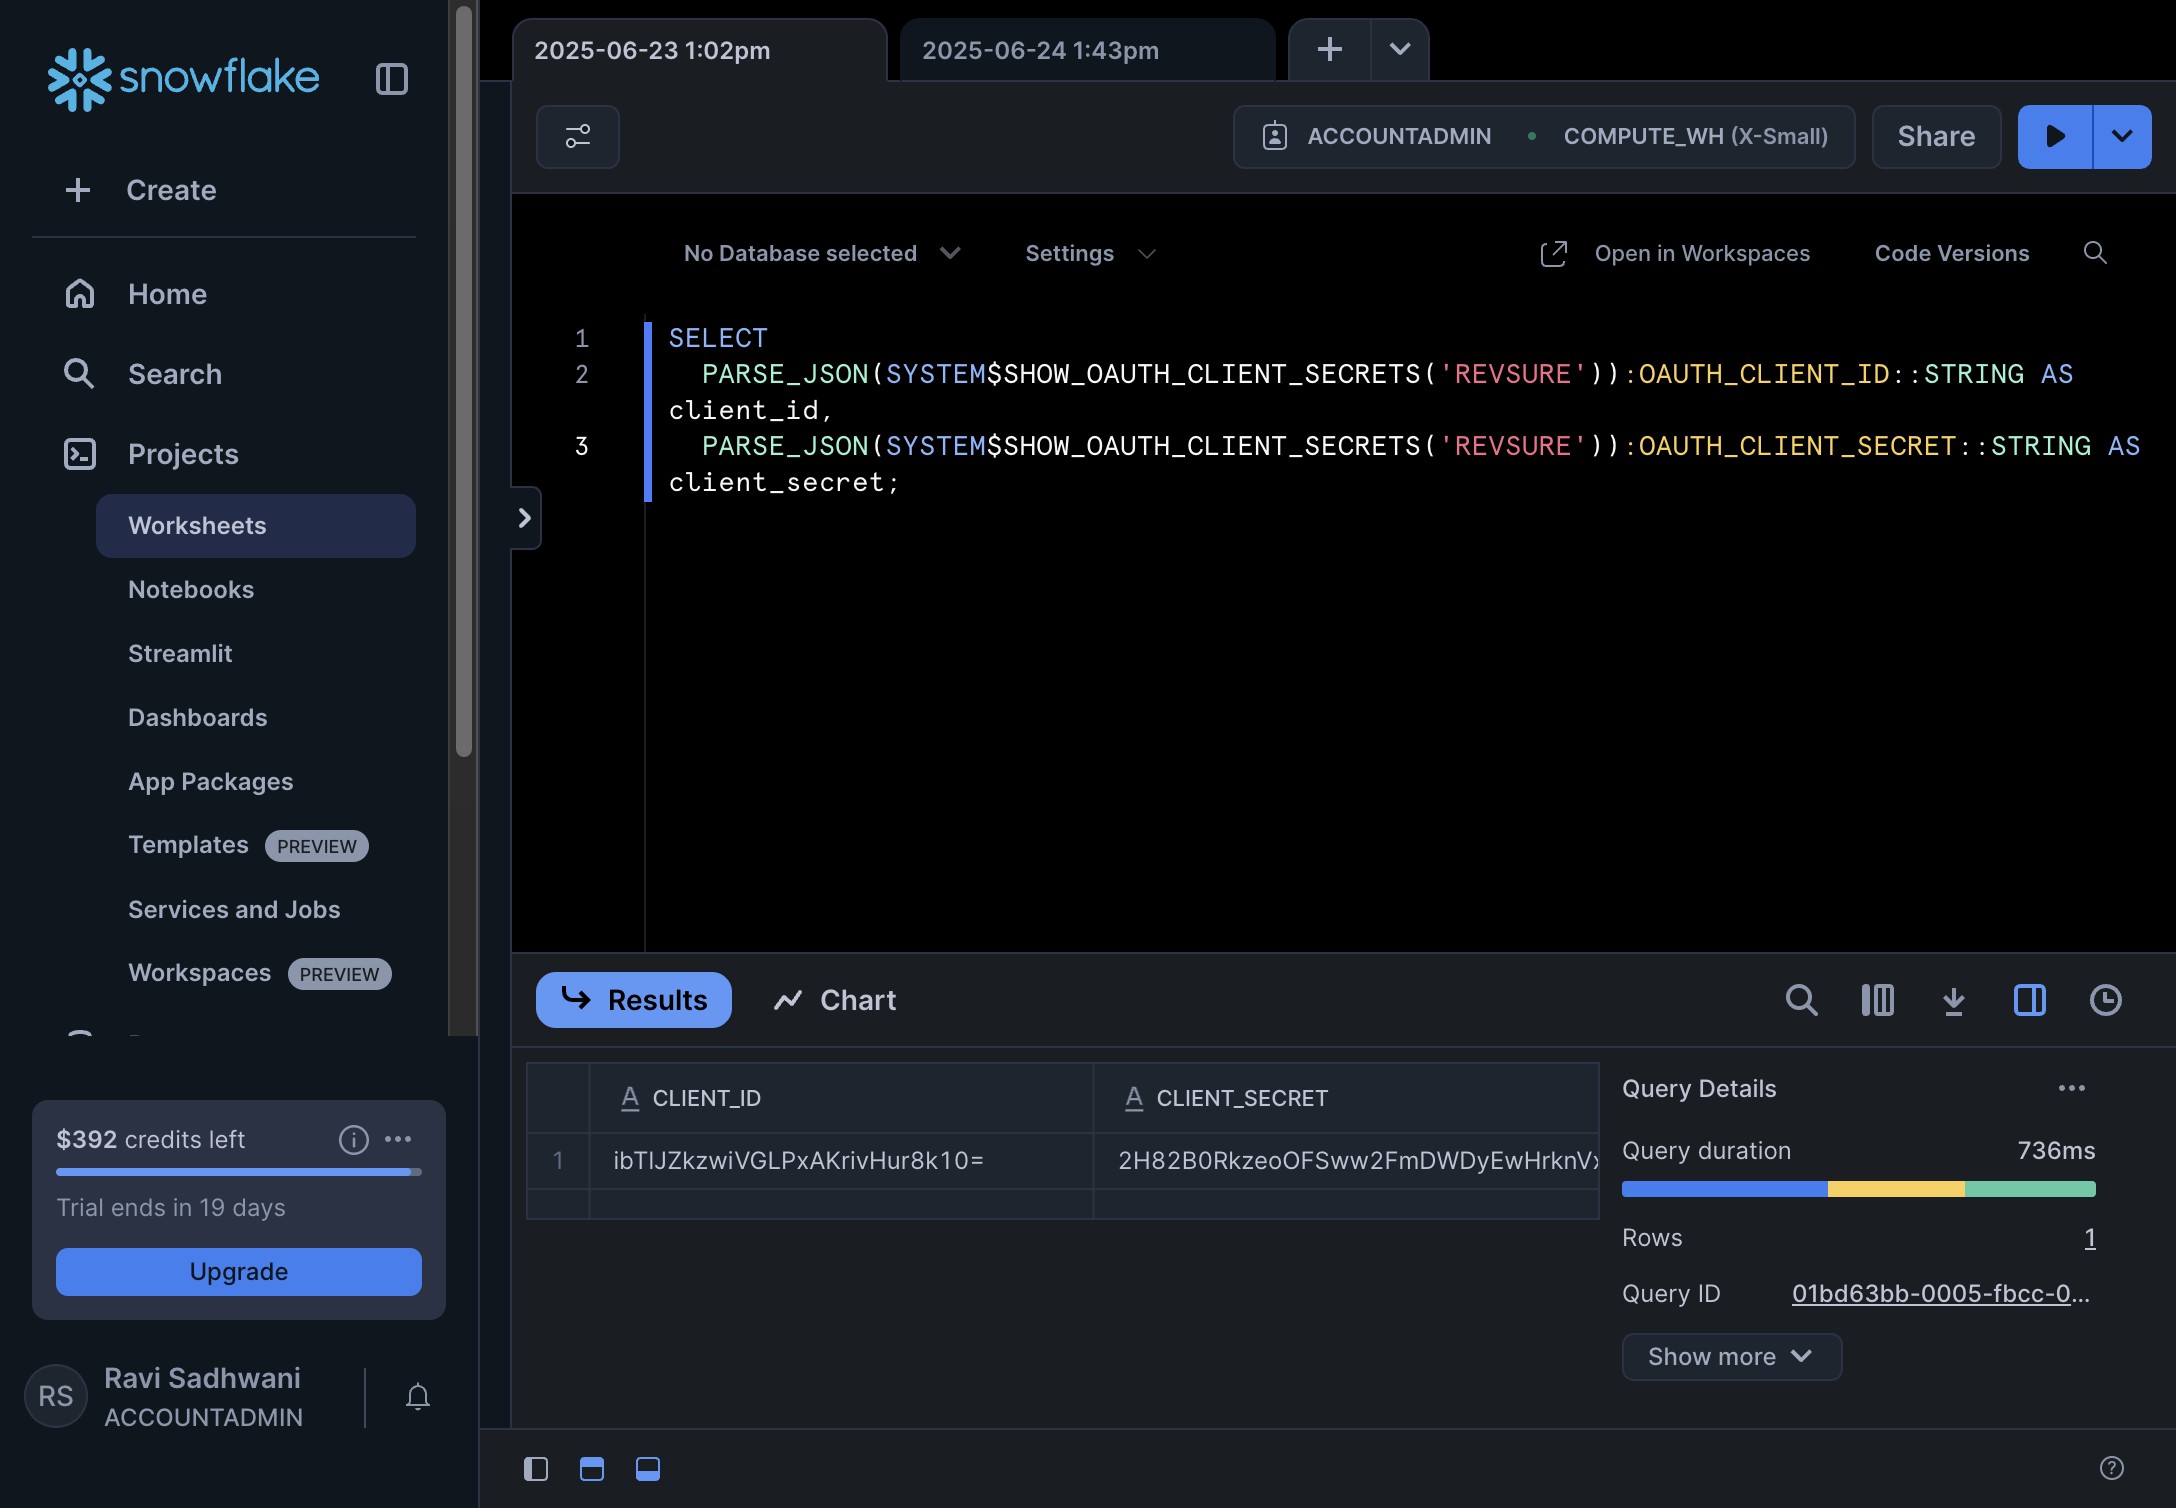Screen dimensions: 2176x1508
Task: Click the editor search magnifier icon
Action: (2095, 253)
